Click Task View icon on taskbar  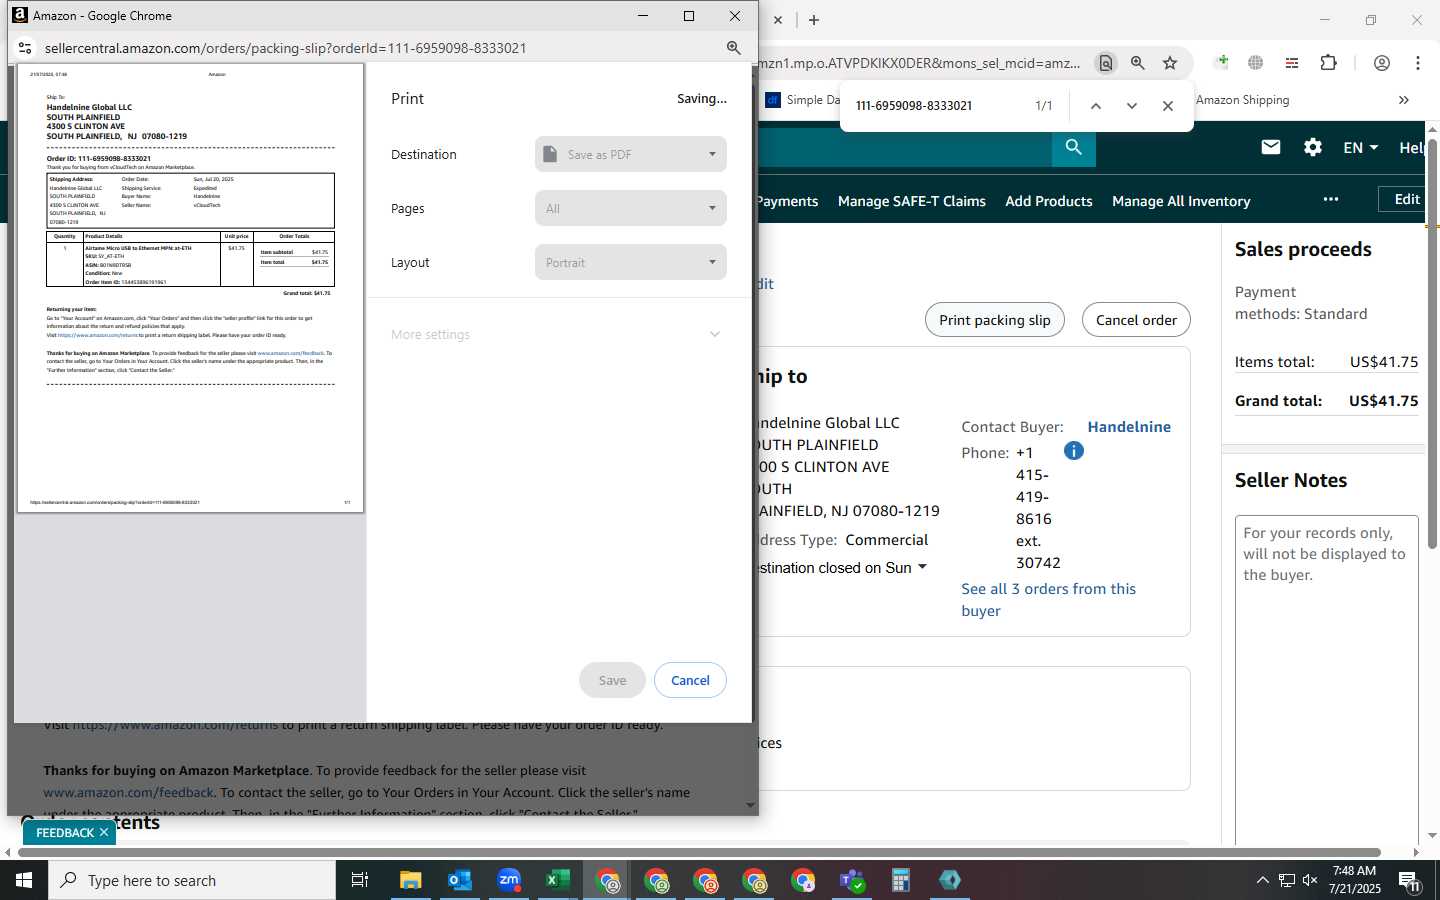[360, 880]
